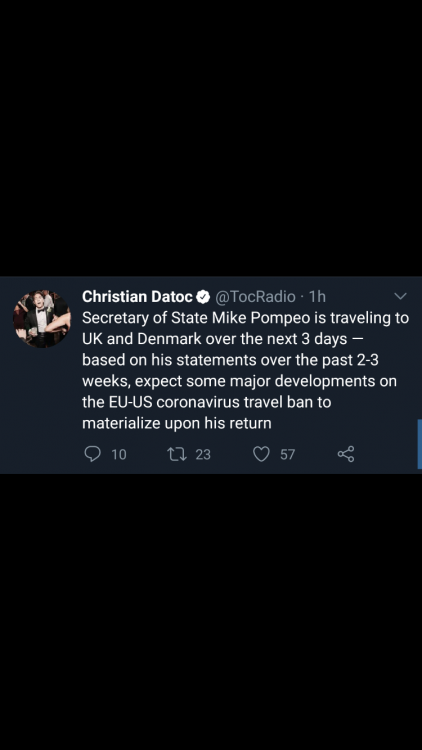The width and height of the screenshot is (422, 750).
Task: Tap the Christian Datoc display name
Action: [x=137, y=297]
